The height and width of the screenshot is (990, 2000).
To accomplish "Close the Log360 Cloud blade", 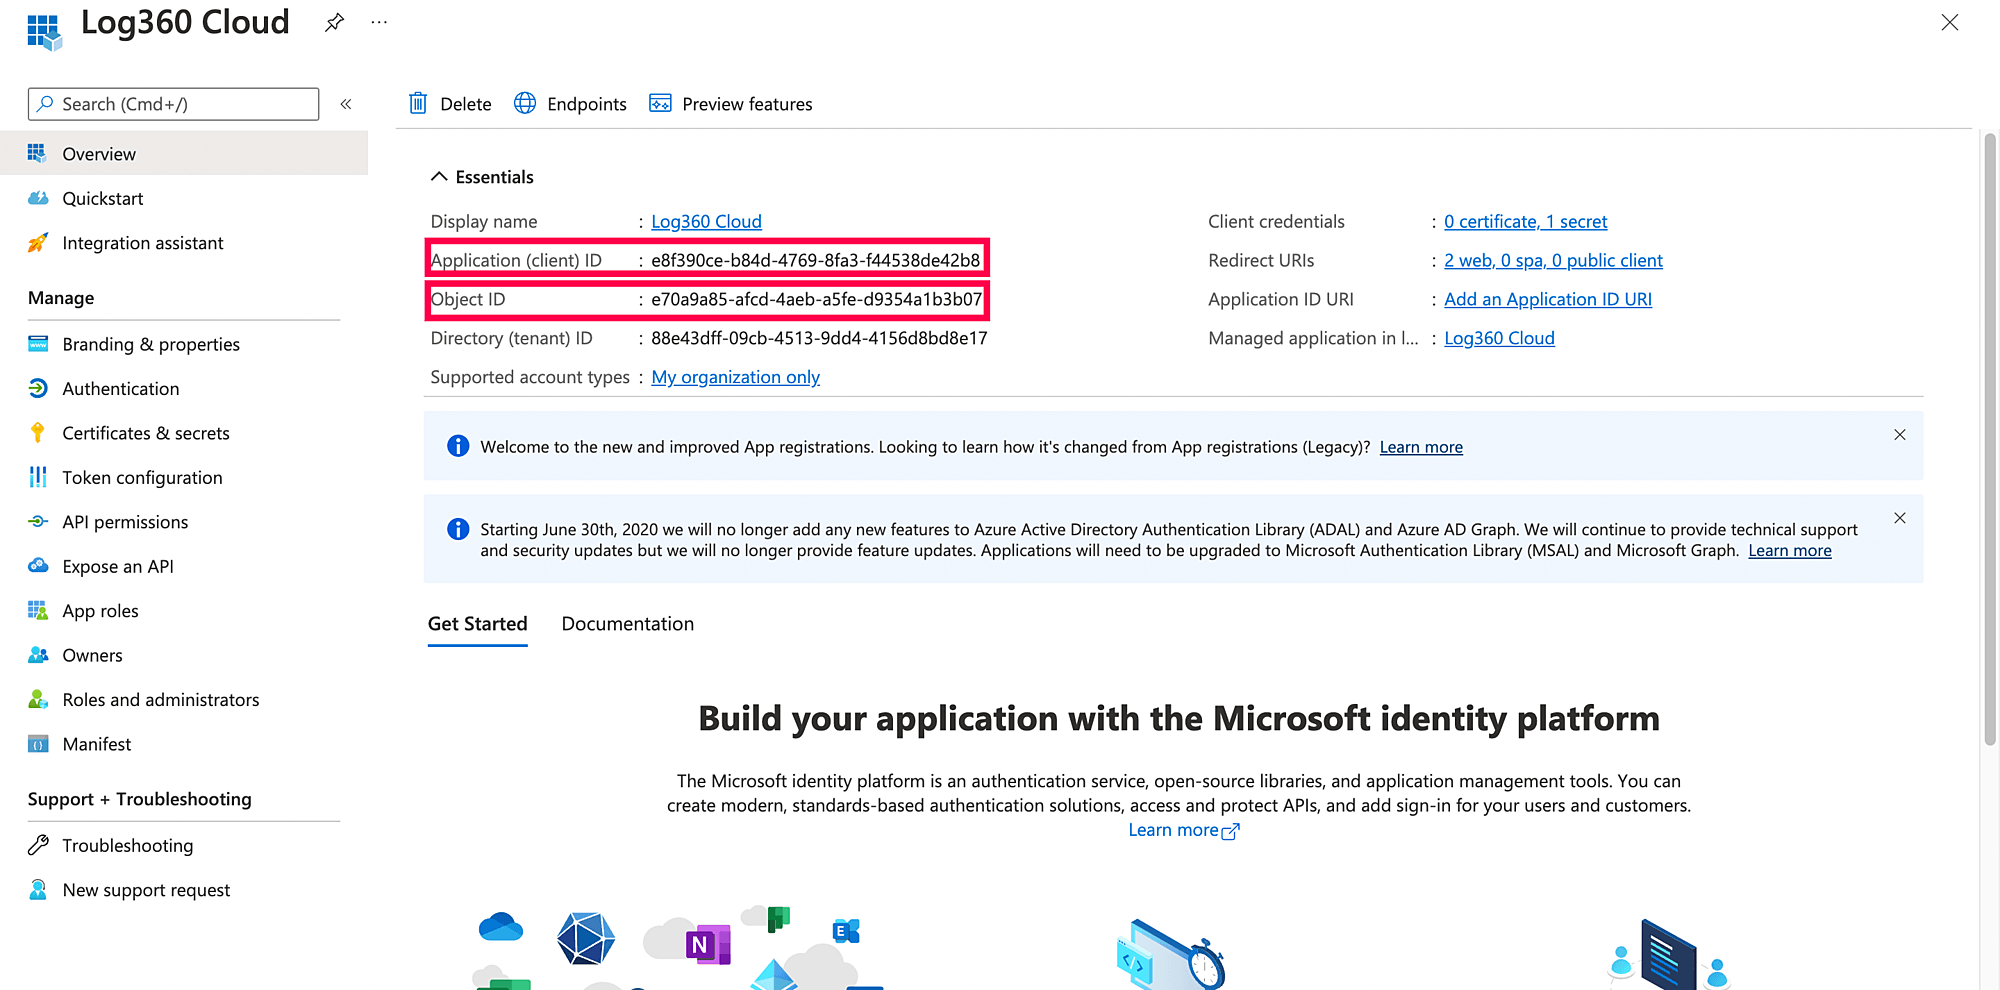I will coord(1950,22).
